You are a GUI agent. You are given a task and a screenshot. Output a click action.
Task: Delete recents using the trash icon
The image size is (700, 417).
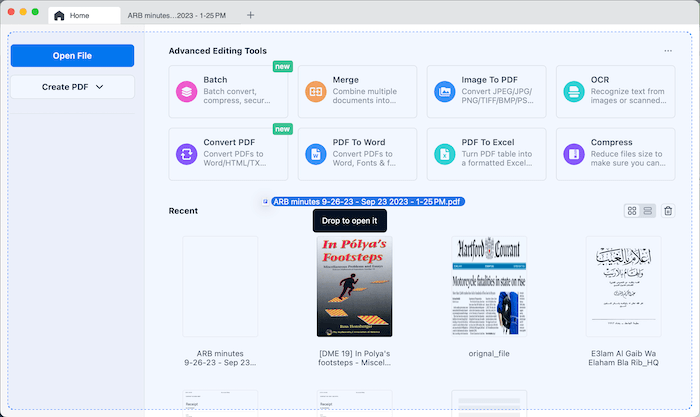[668, 211]
